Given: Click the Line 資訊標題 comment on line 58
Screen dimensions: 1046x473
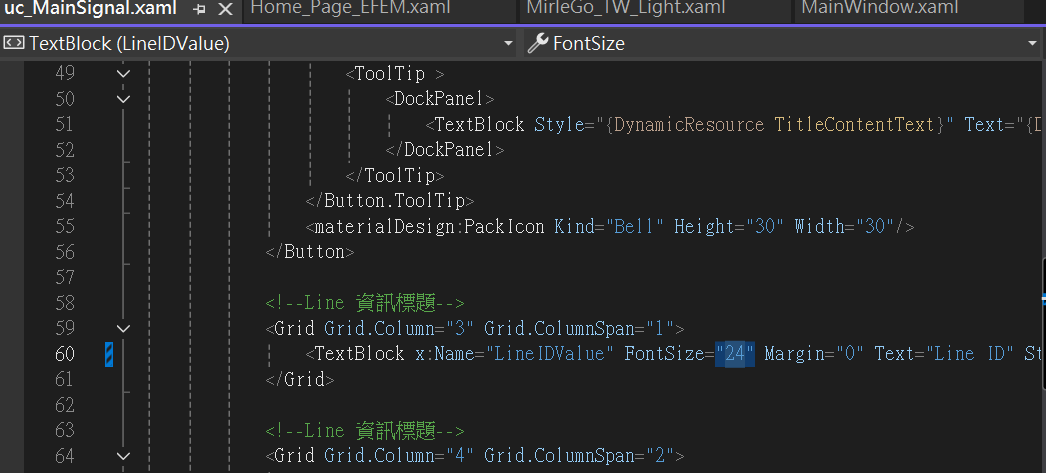Looking at the screenshot, I should [364, 303].
